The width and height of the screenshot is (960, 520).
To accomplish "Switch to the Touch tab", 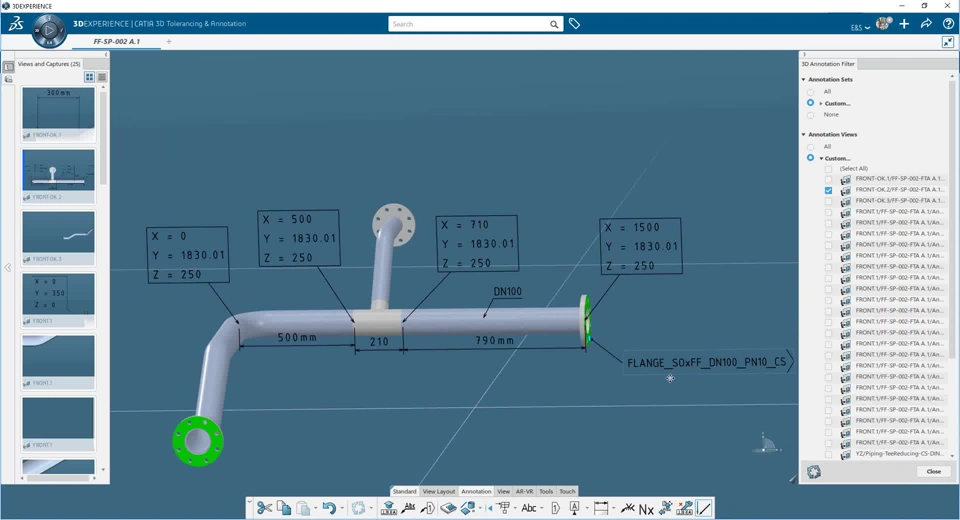I will point(567,491).
